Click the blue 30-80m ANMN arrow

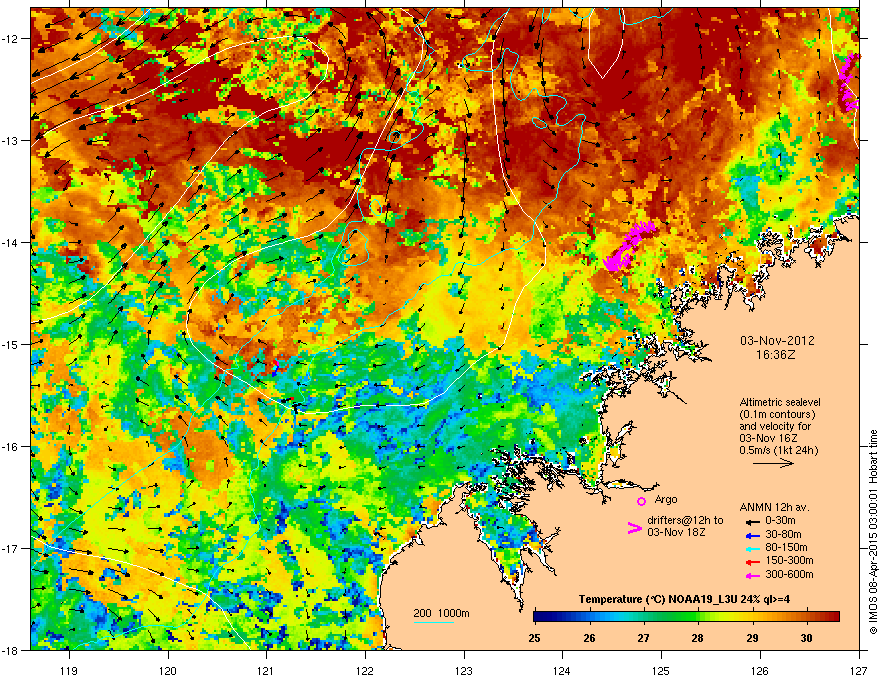(753, 535)
